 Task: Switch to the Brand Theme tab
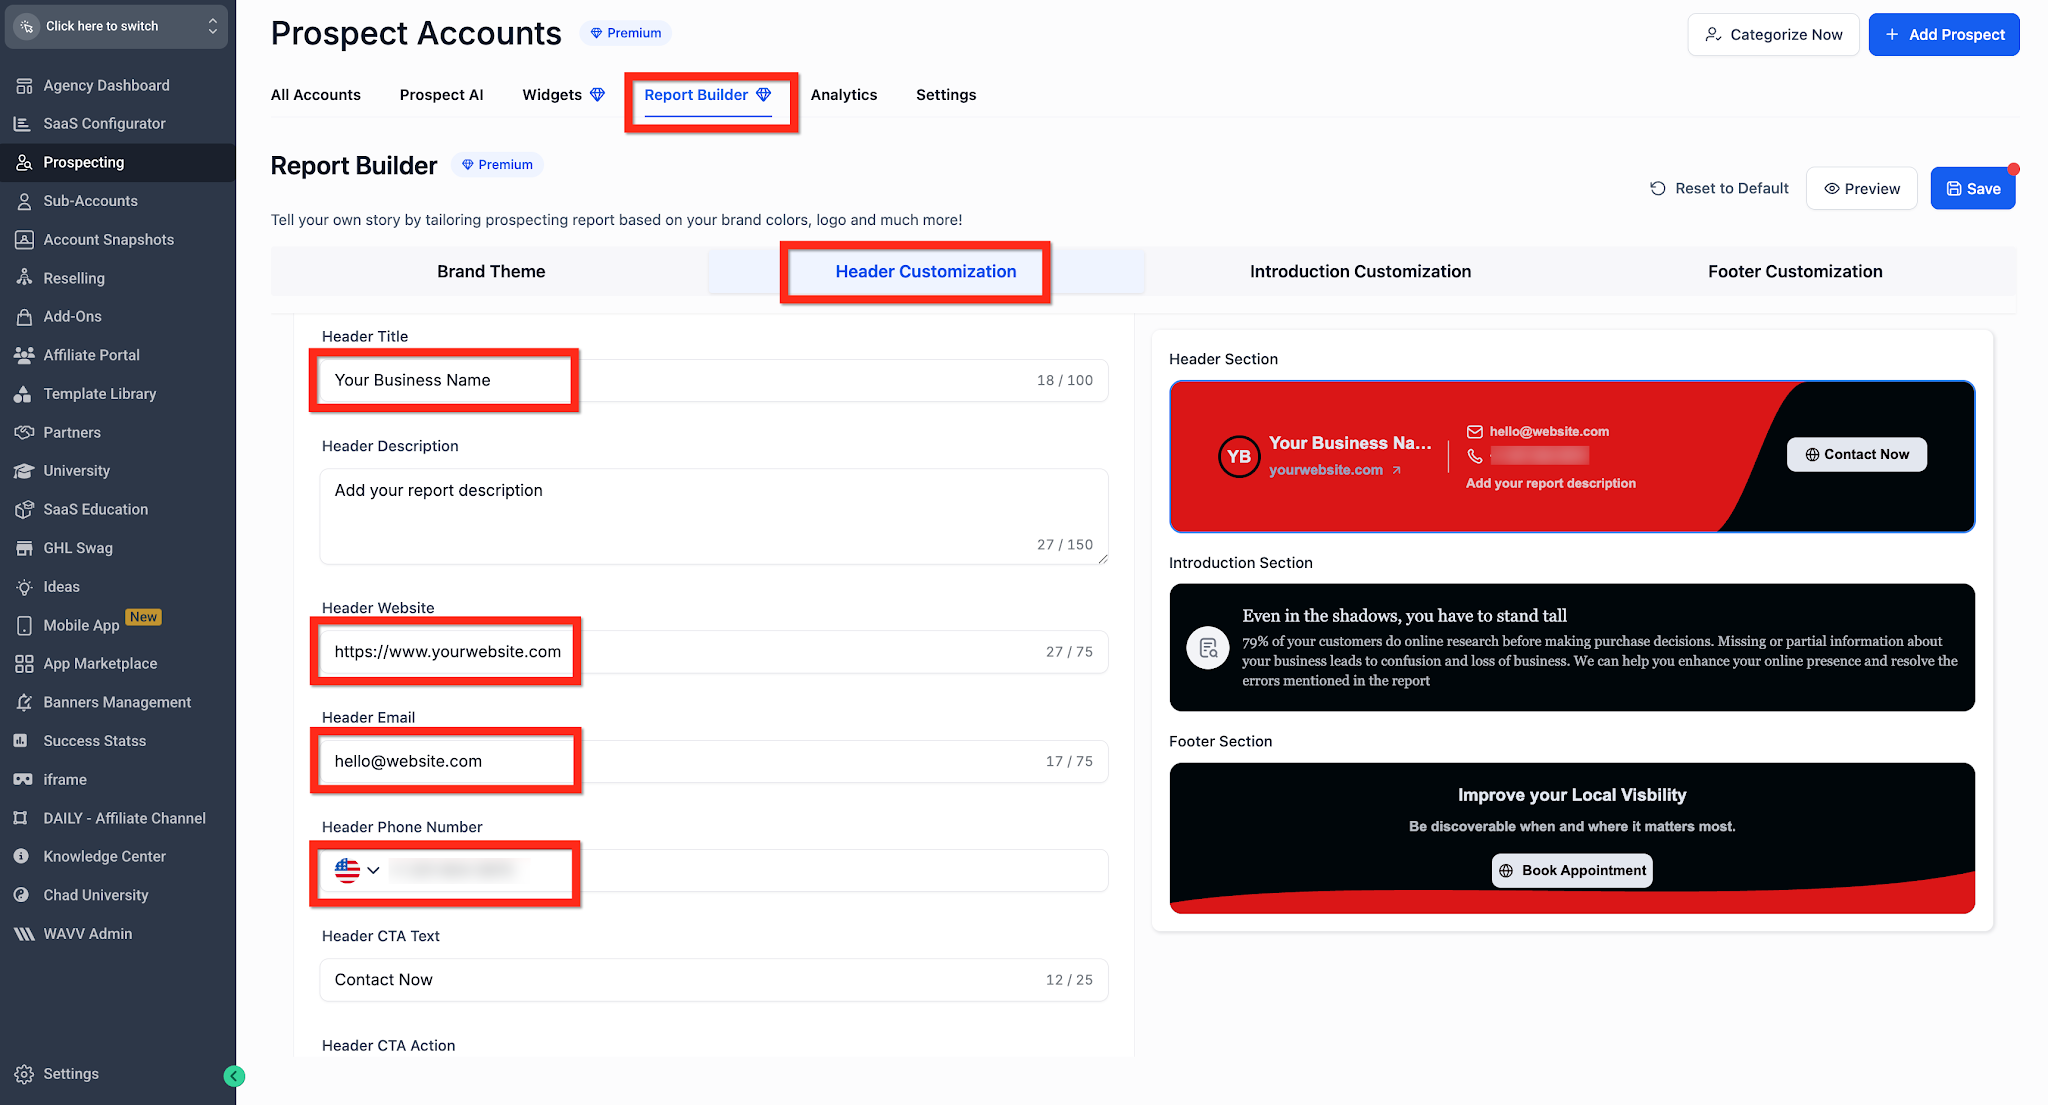coord(490,272)
